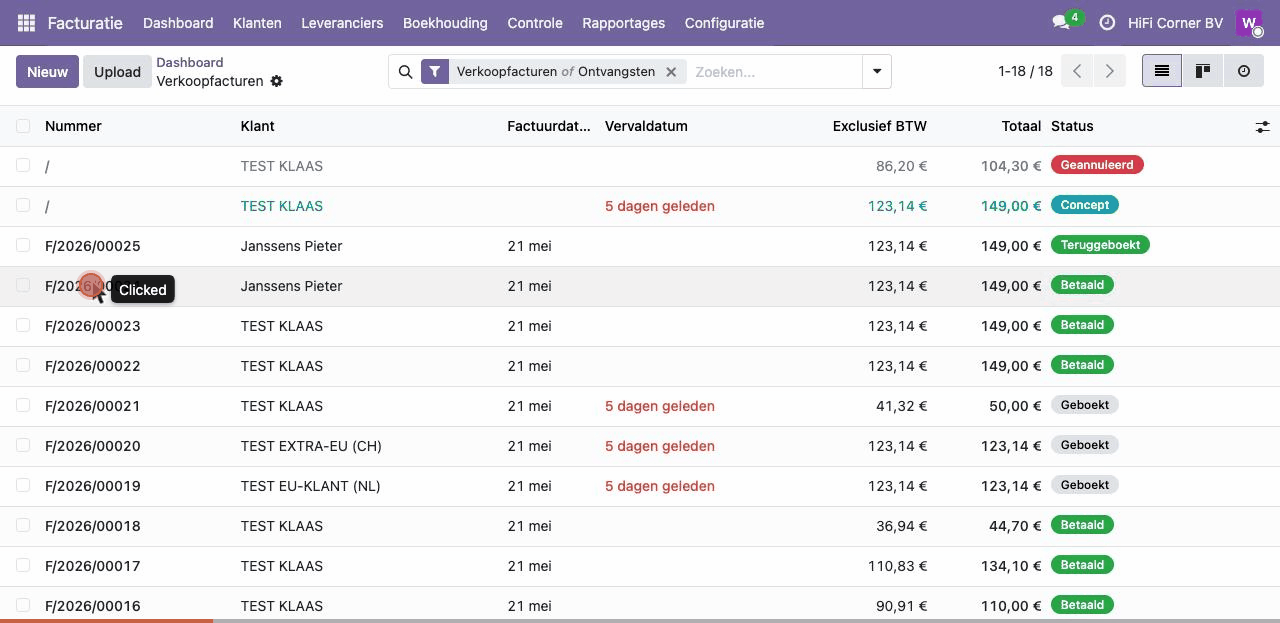The height and width of the screenshot is (623, 1280).
Task: Open the Klanten menu
Action: pyautogui.click(x=257, y=23)
